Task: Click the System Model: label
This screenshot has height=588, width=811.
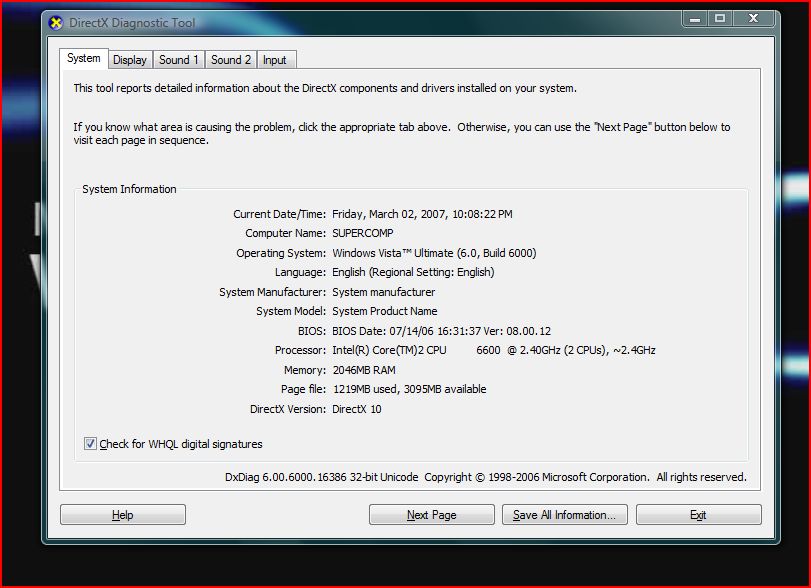Action: pos(291,311)
